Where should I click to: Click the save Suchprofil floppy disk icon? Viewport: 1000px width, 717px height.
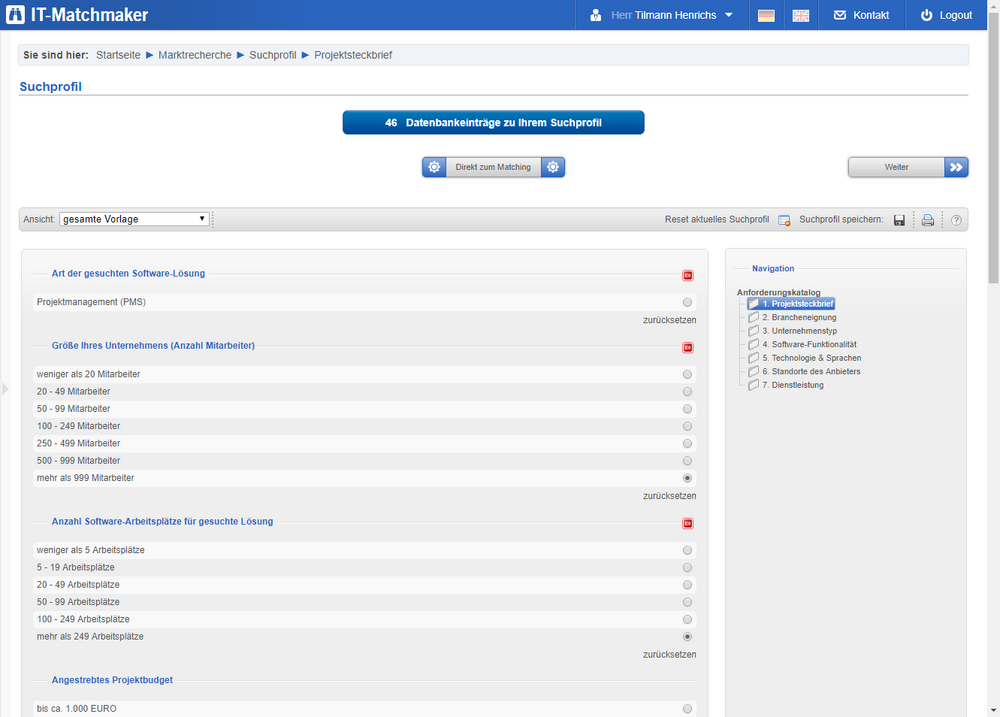pyautogui.click(x=899, y=220)
